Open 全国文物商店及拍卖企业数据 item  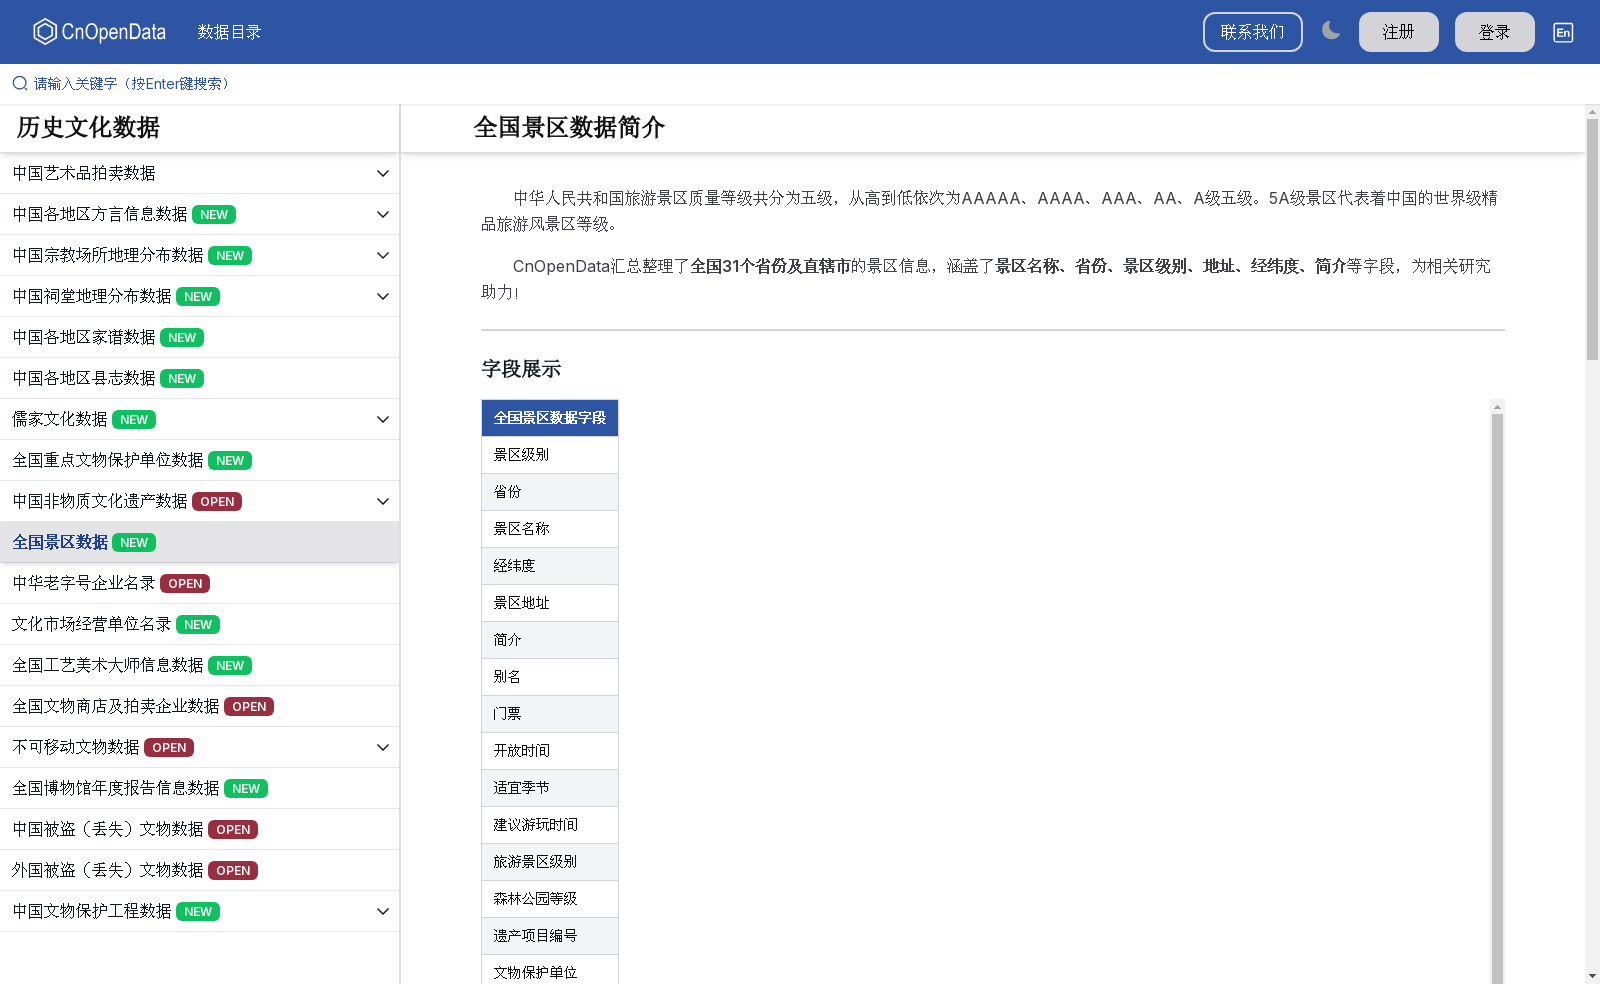[200, 706]
